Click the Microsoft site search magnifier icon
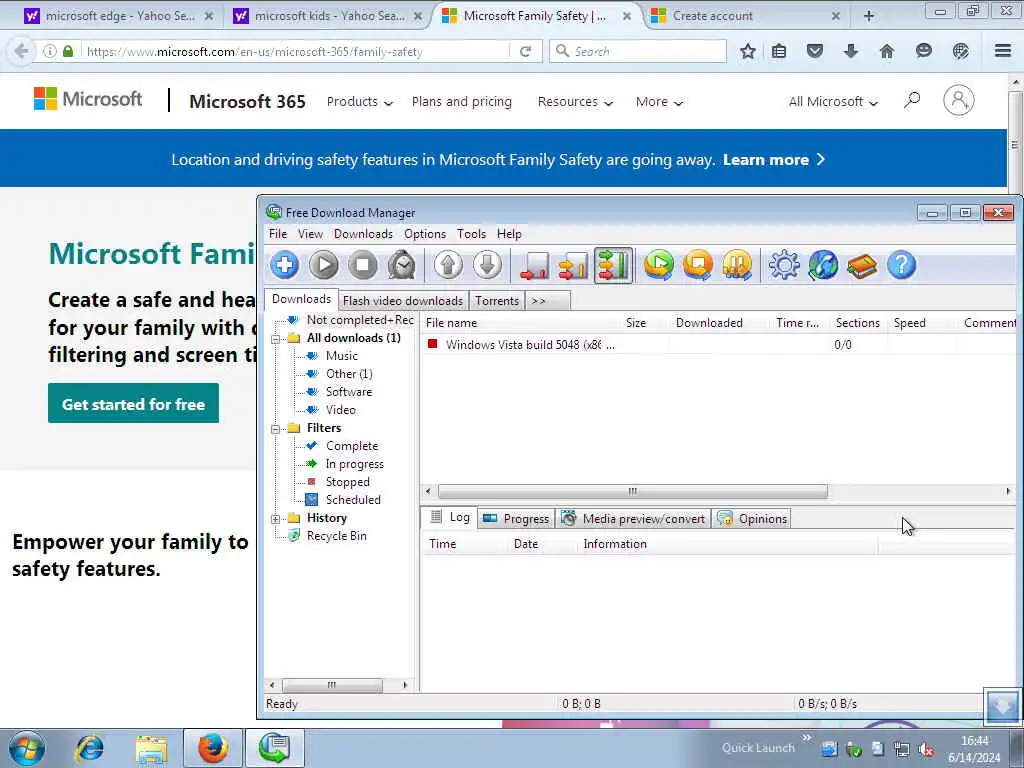 click(912, 101)
